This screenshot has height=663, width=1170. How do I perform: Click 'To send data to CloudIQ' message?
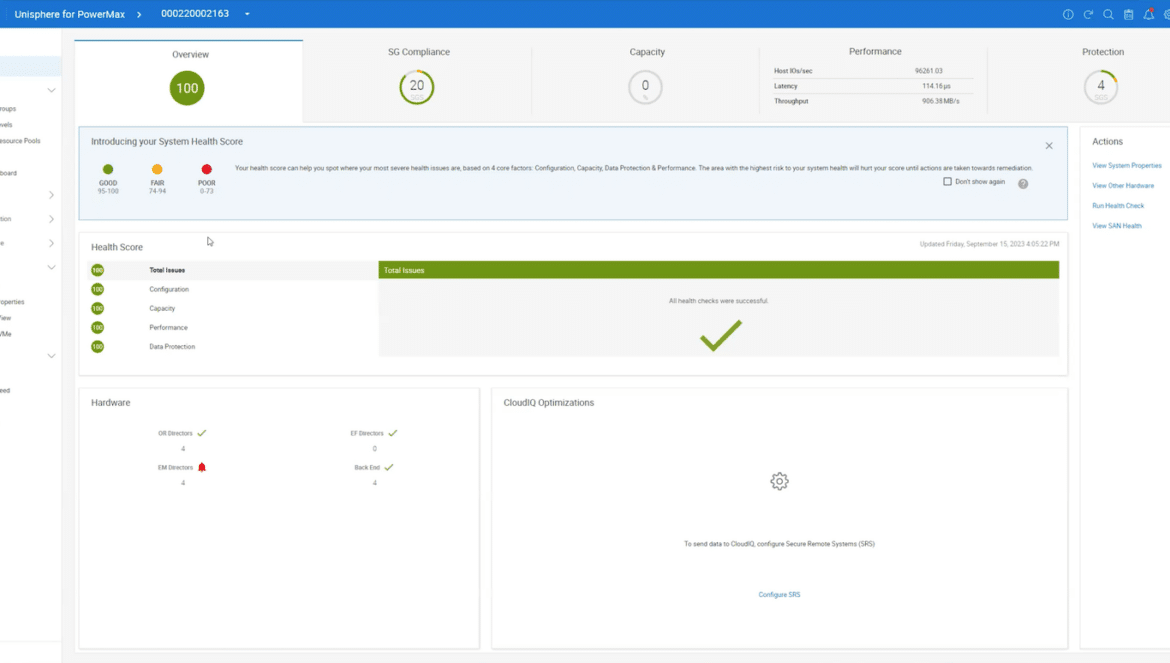click(779, 544)
